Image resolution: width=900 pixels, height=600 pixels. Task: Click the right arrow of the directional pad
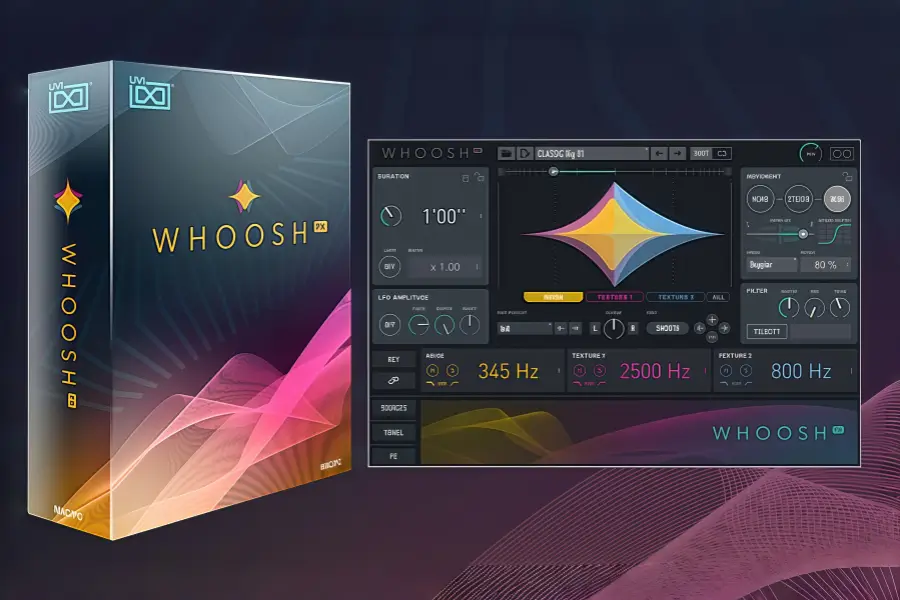[724, 328]
